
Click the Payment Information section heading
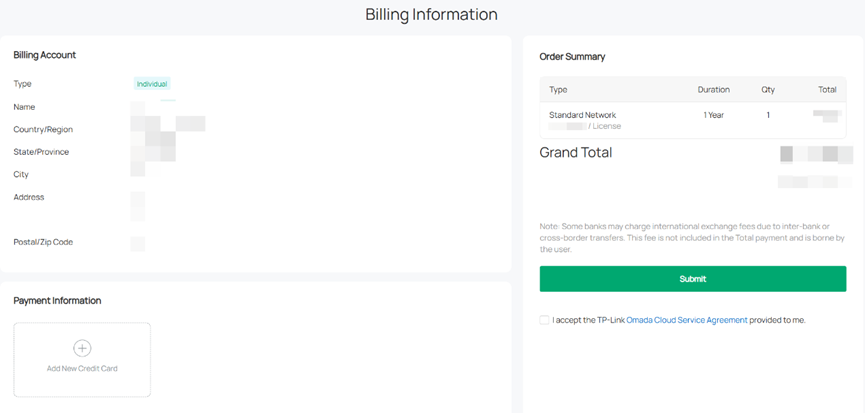click(57, 300)
